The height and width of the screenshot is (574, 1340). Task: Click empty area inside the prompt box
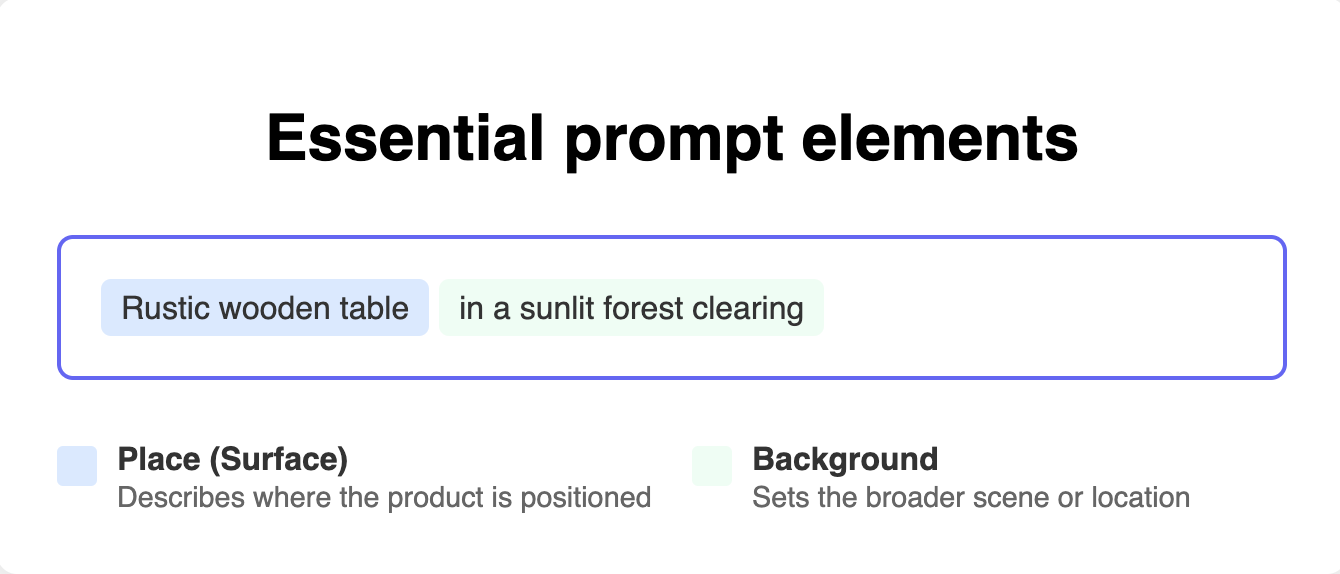point(1050,308)
